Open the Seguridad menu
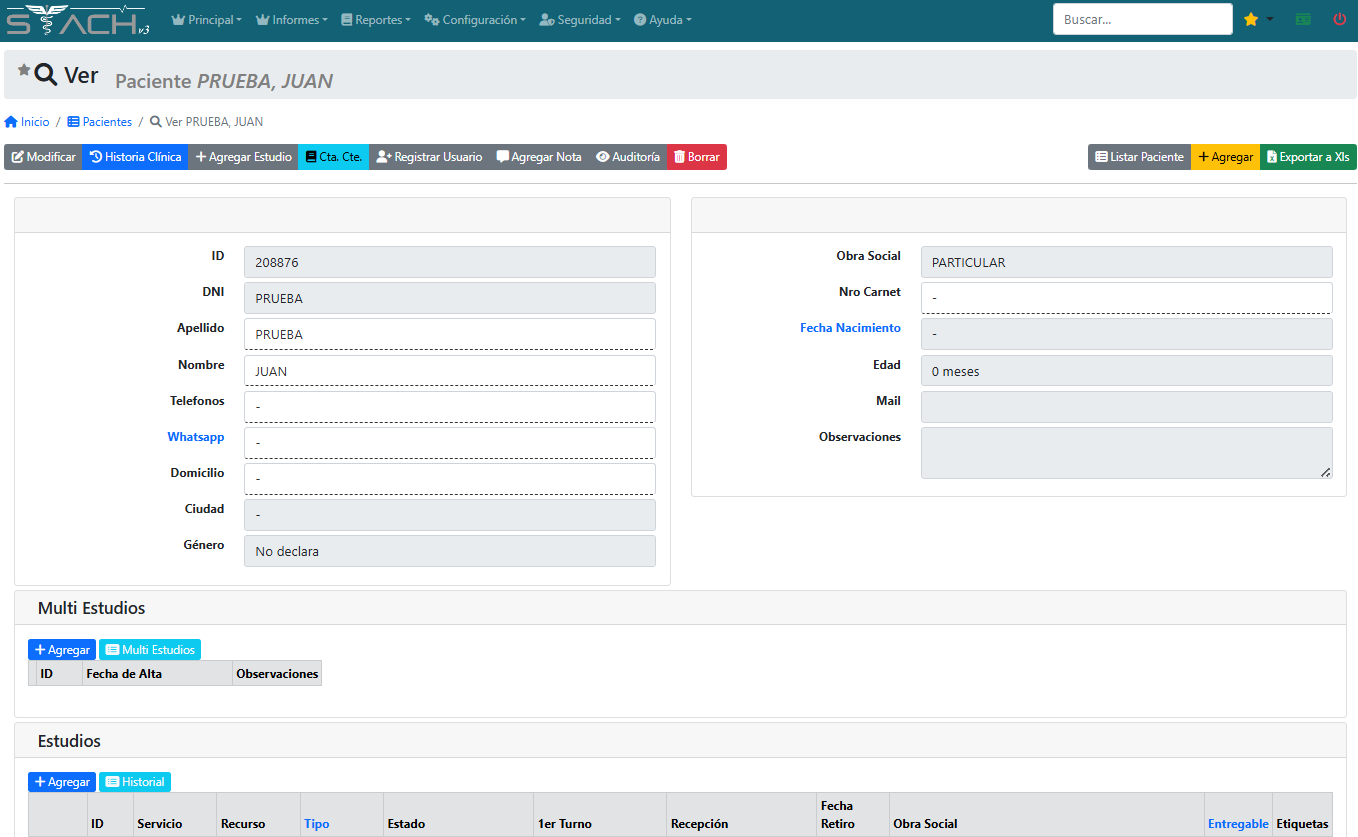 (580, 20)
